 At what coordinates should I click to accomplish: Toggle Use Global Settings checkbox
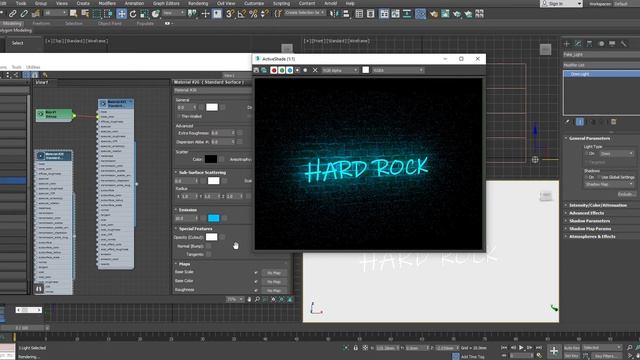[599, 178]
